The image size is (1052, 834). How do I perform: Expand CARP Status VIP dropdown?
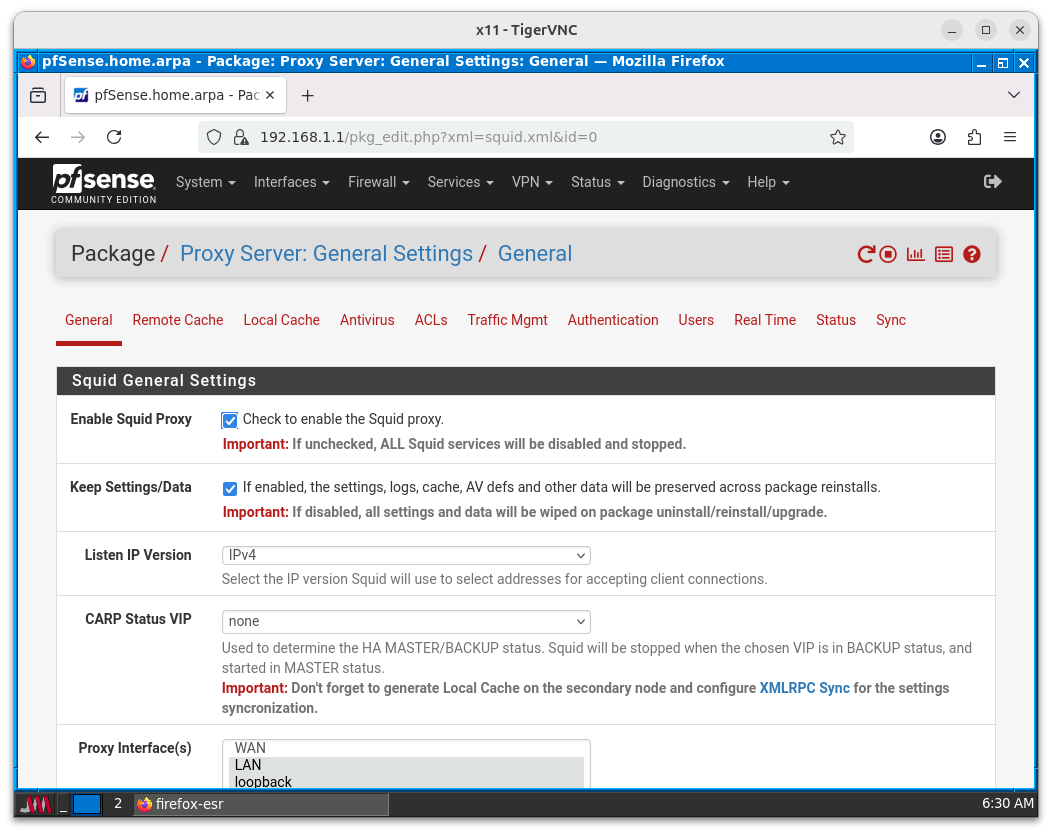pyautogui.click(x=406, y=621)
